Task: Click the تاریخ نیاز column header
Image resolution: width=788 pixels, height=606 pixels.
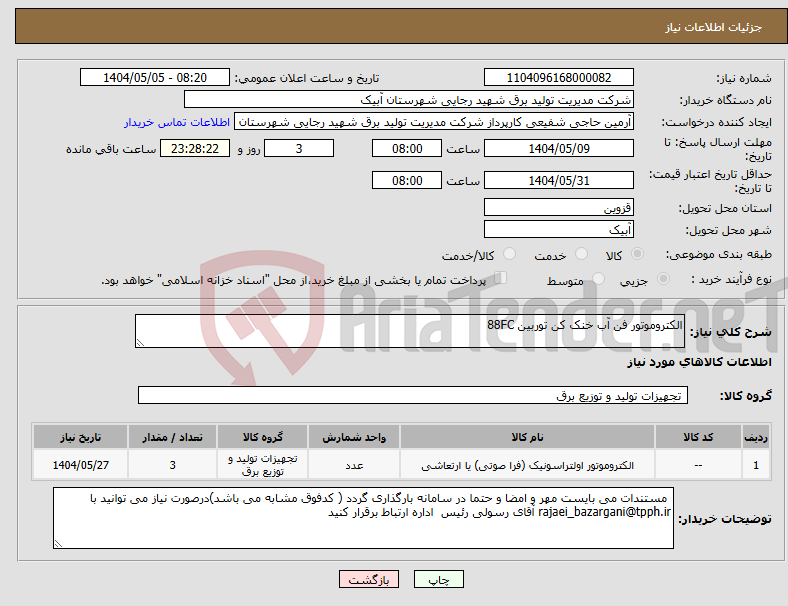Action: (x=80, y=437)
